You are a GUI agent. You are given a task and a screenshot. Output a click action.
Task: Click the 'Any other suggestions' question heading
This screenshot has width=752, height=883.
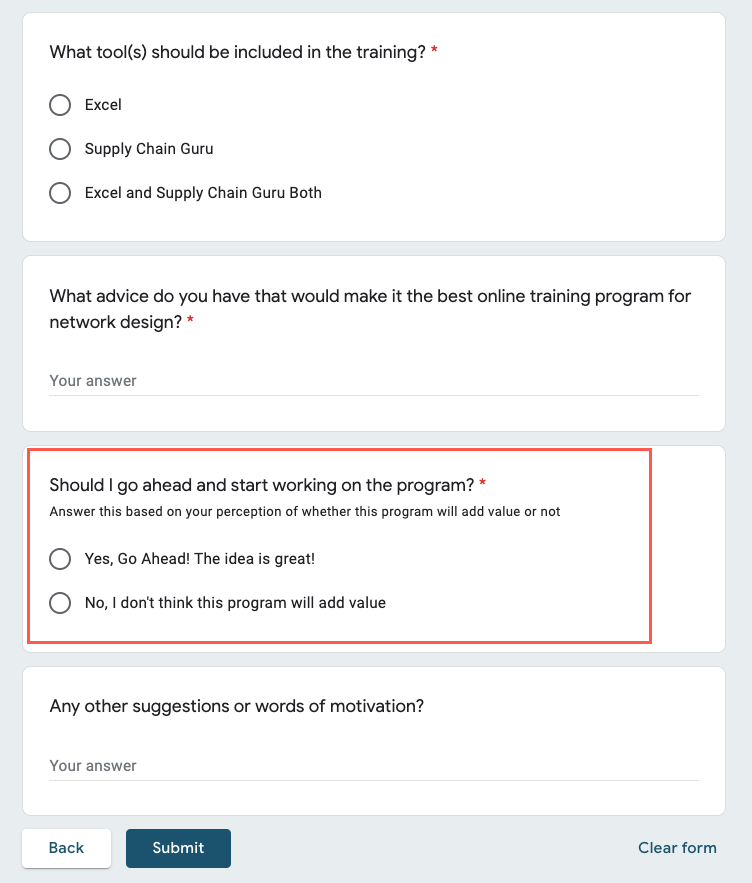[236, 706]
